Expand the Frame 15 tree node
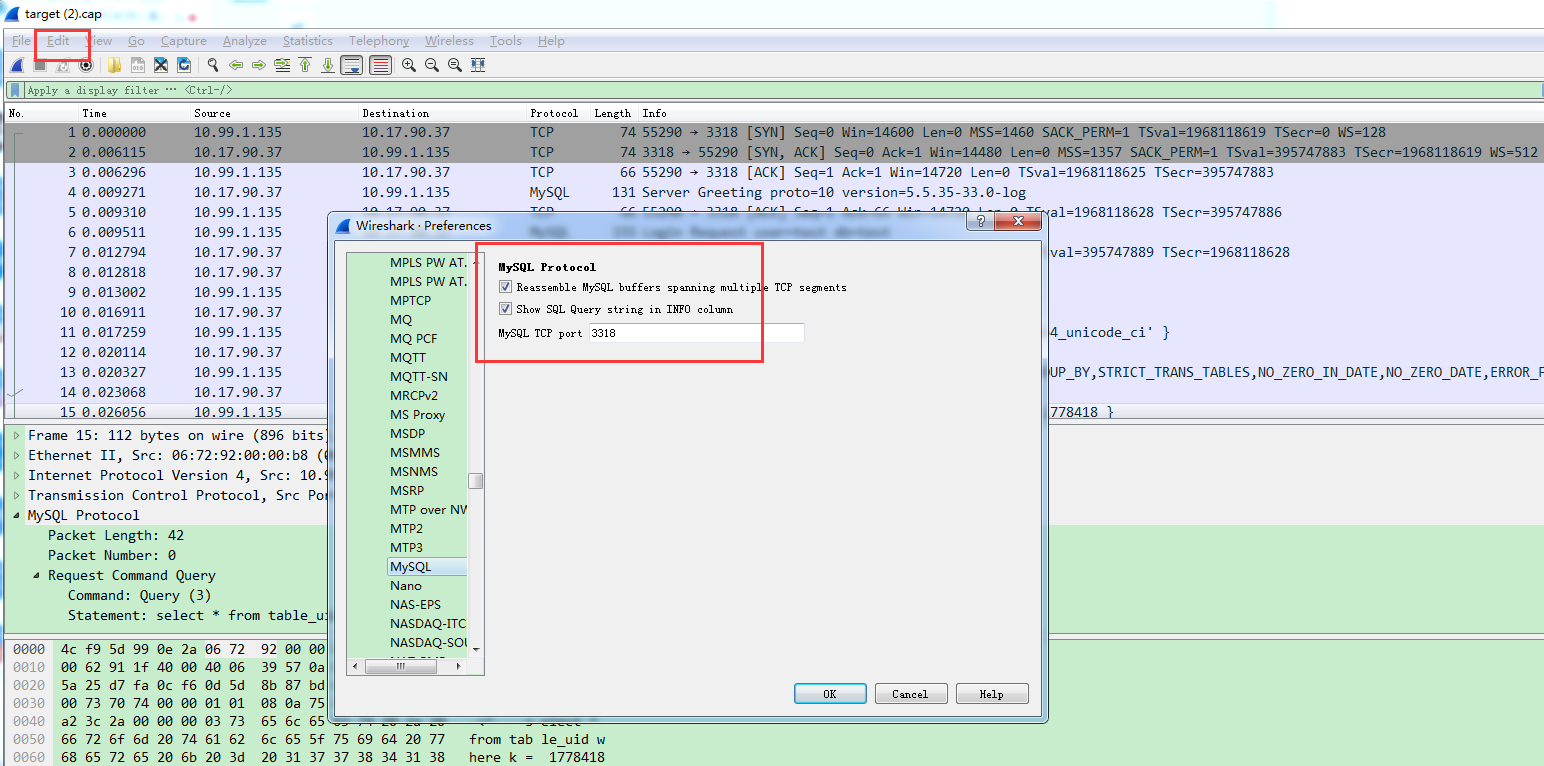Image resolution: width=1544 pixels, height=766 pixels. click(17, 435)
